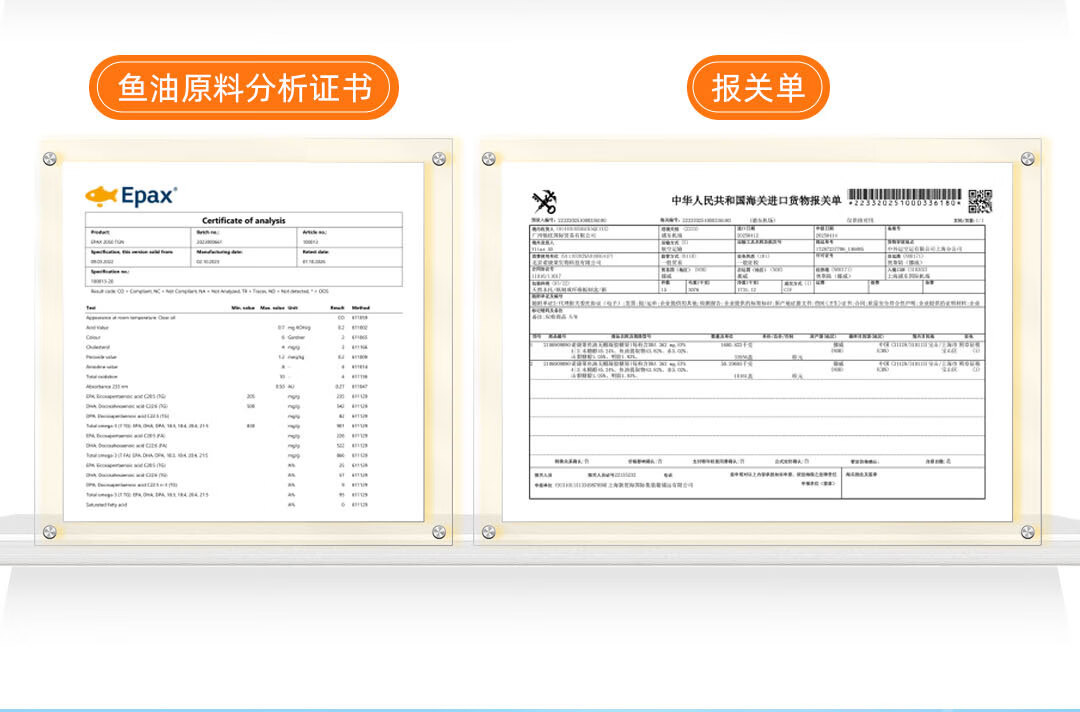Click the barcode atop the customs declaration
1080x712 pixels.
tap(904, 196)
